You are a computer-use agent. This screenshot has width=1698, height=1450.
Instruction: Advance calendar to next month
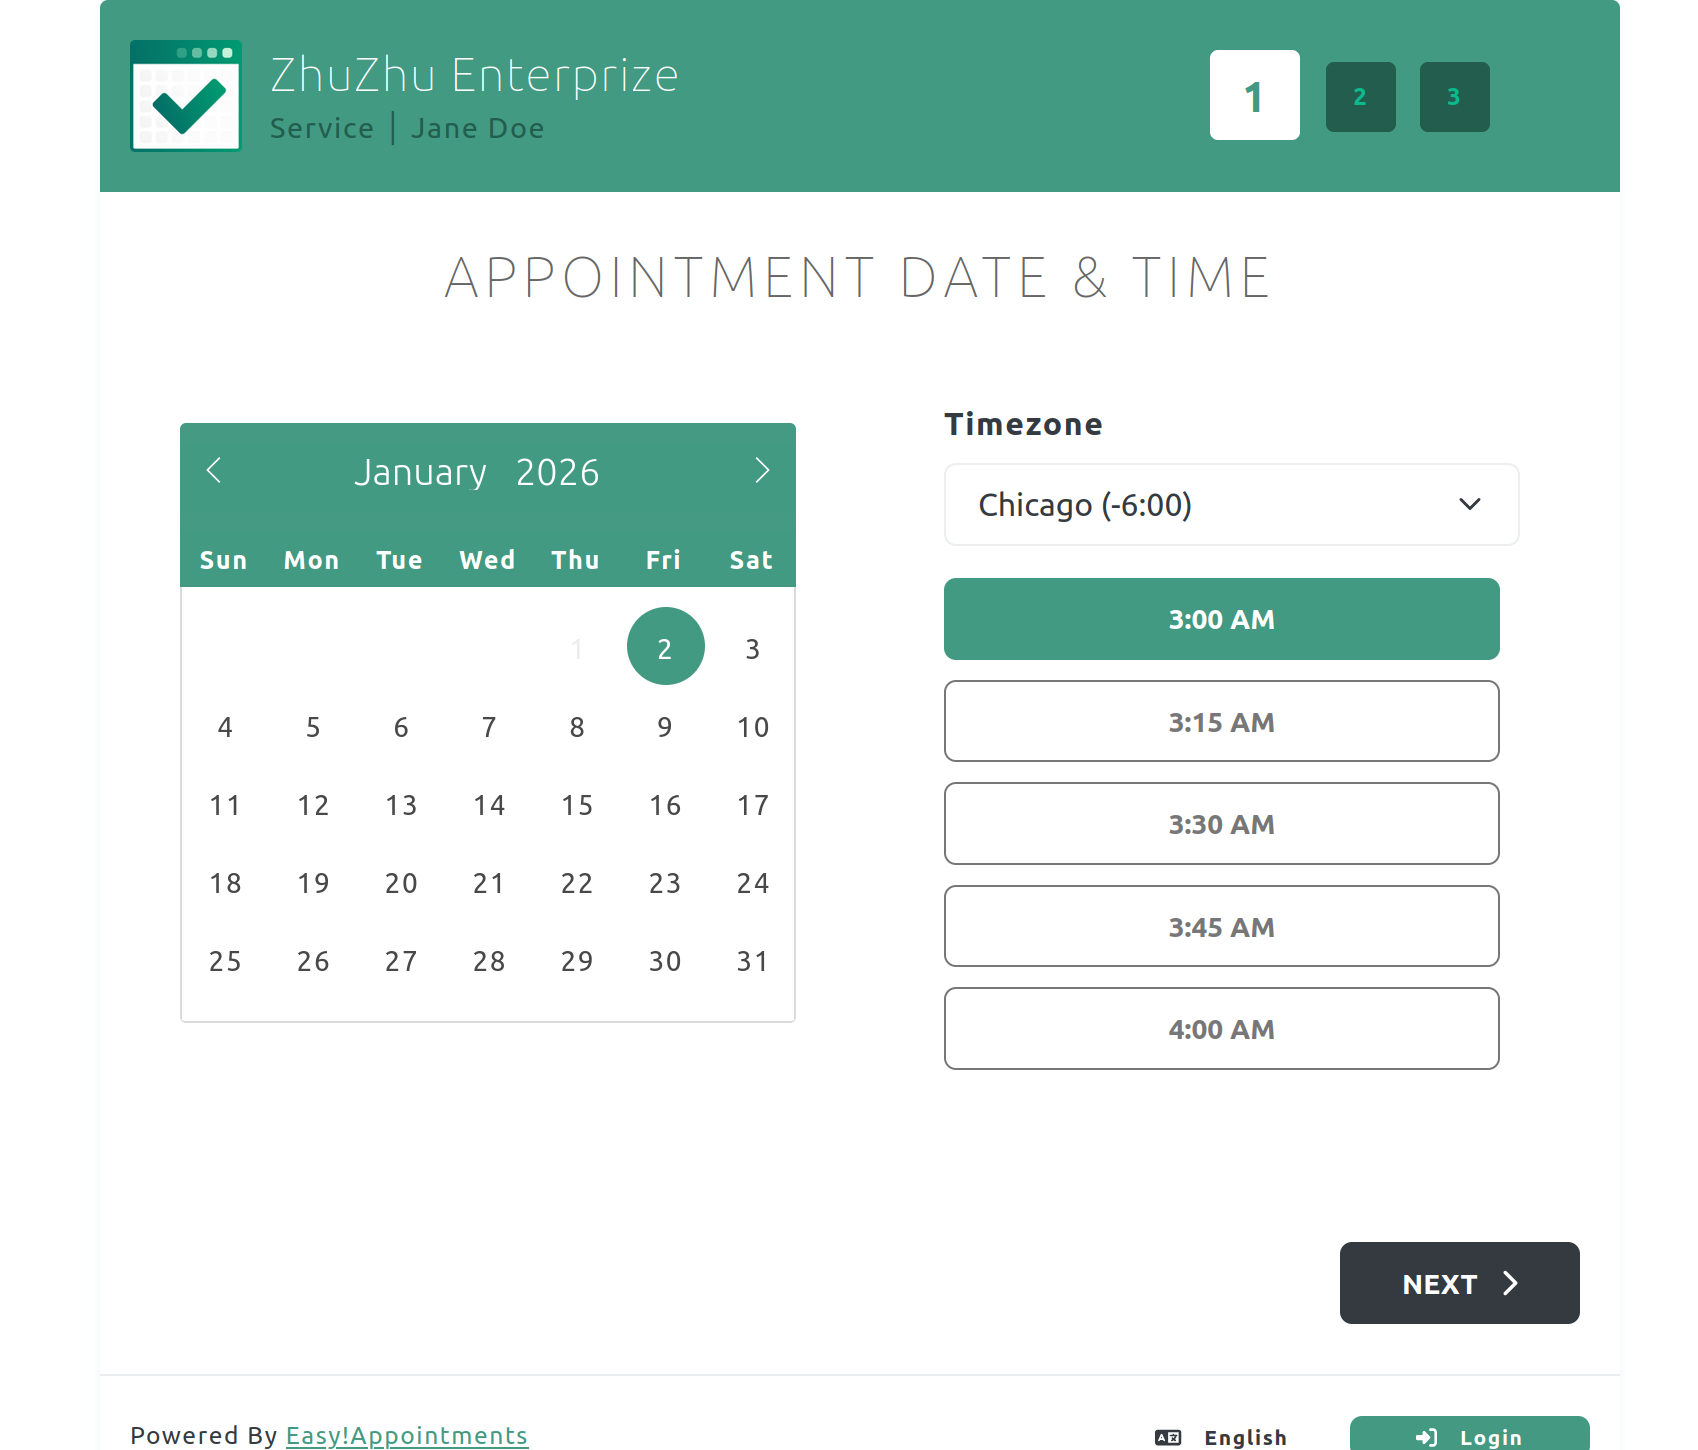coord(762,470)
